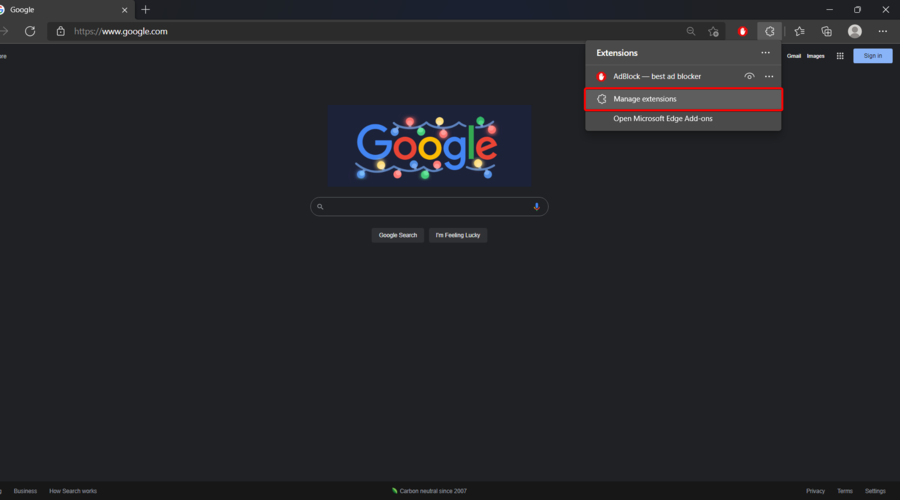Click the voice search microphone icon
900x500 pixels.
[x=537, y=207]
